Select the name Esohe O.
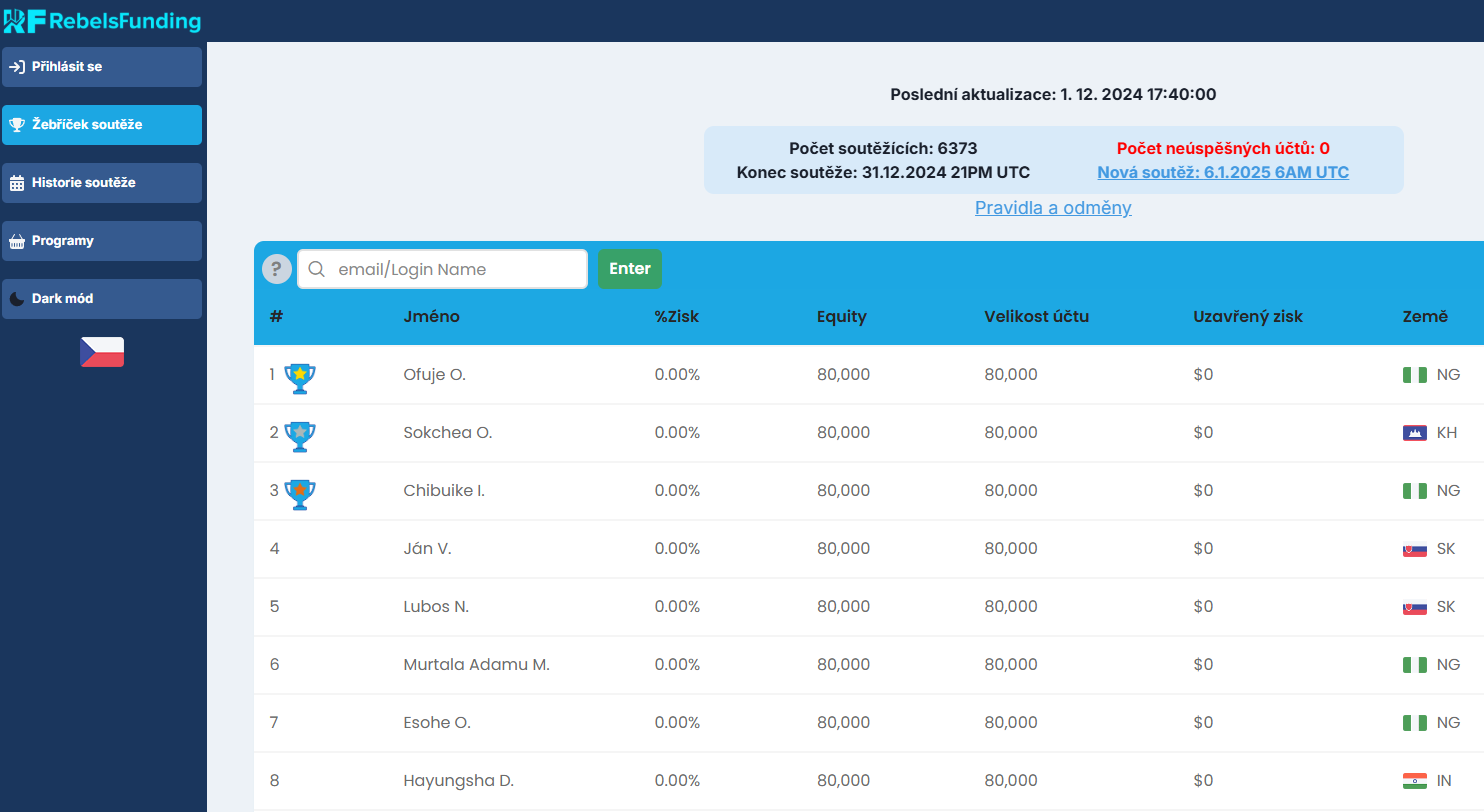1484x812 pixels. point(437,723)
